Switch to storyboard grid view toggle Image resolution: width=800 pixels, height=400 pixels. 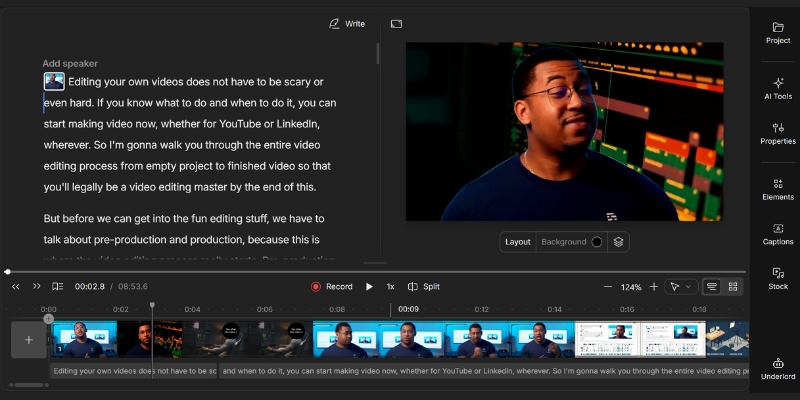pos(733,287)
